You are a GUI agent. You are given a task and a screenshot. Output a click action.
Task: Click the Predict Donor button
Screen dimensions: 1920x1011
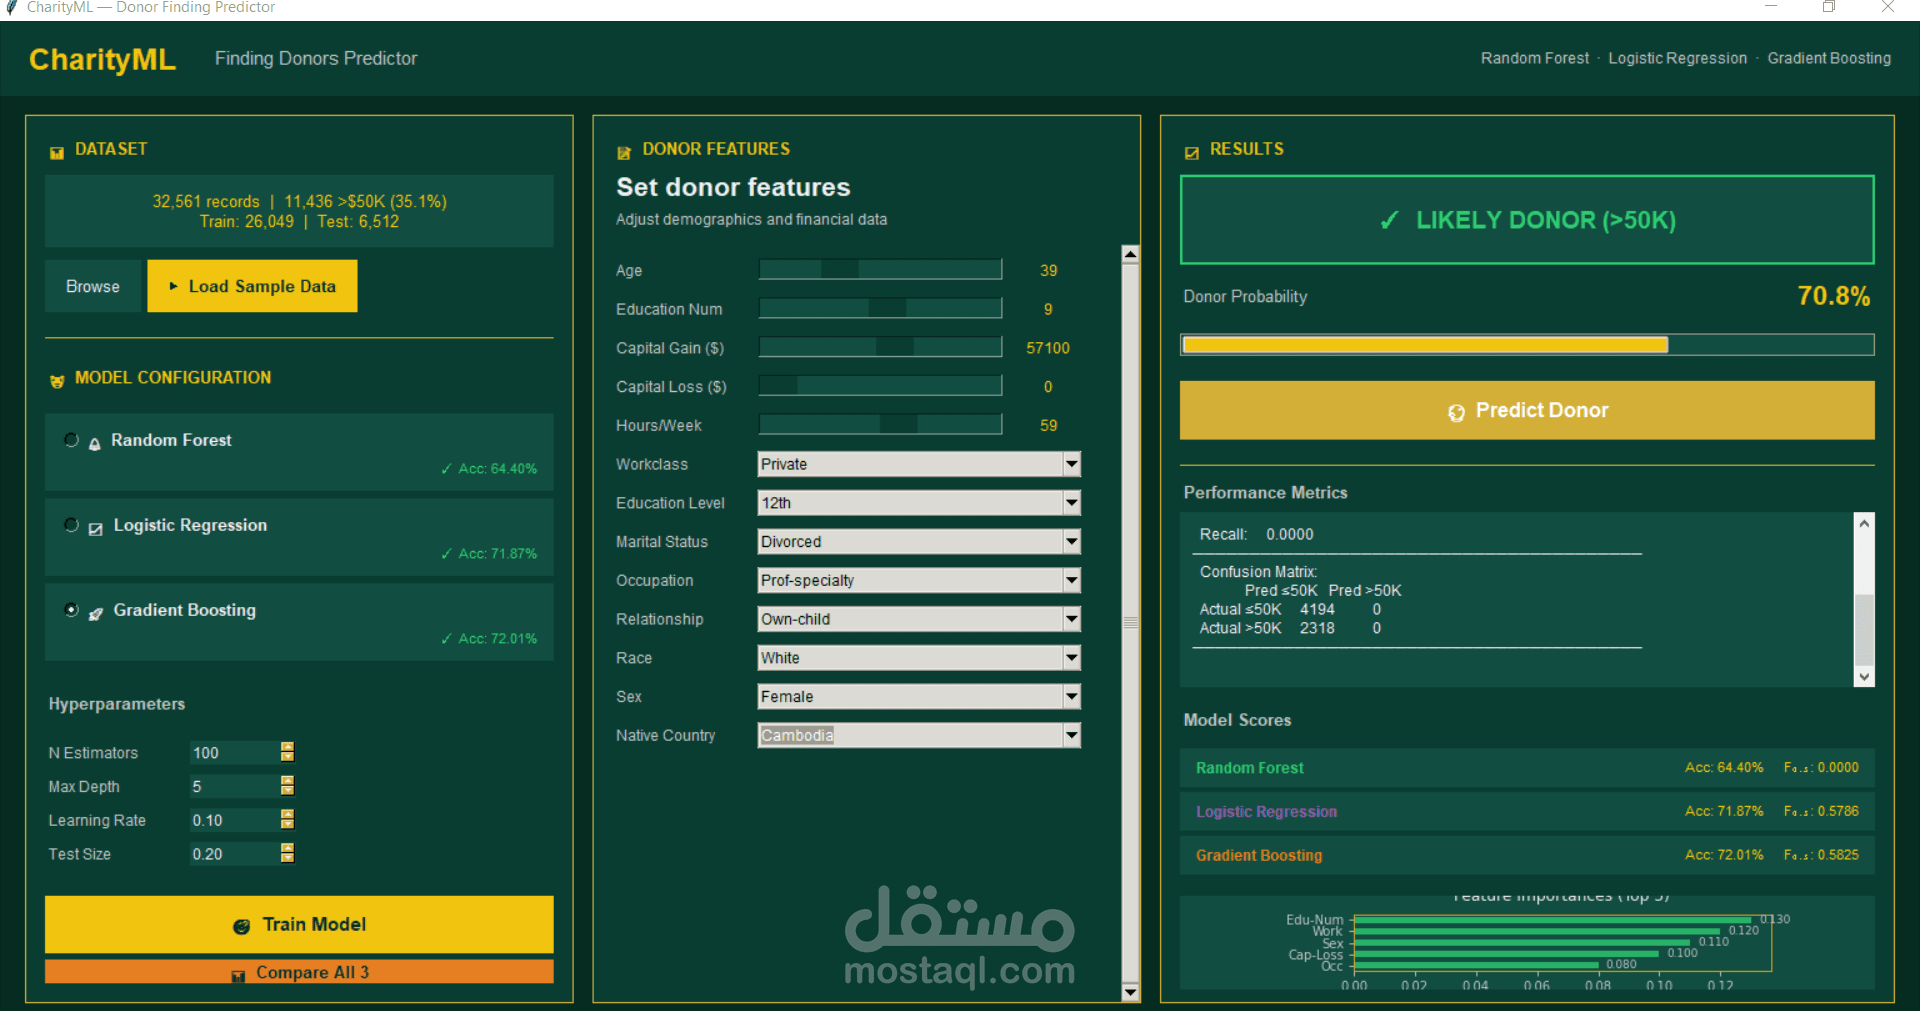tap(1527, 410)
